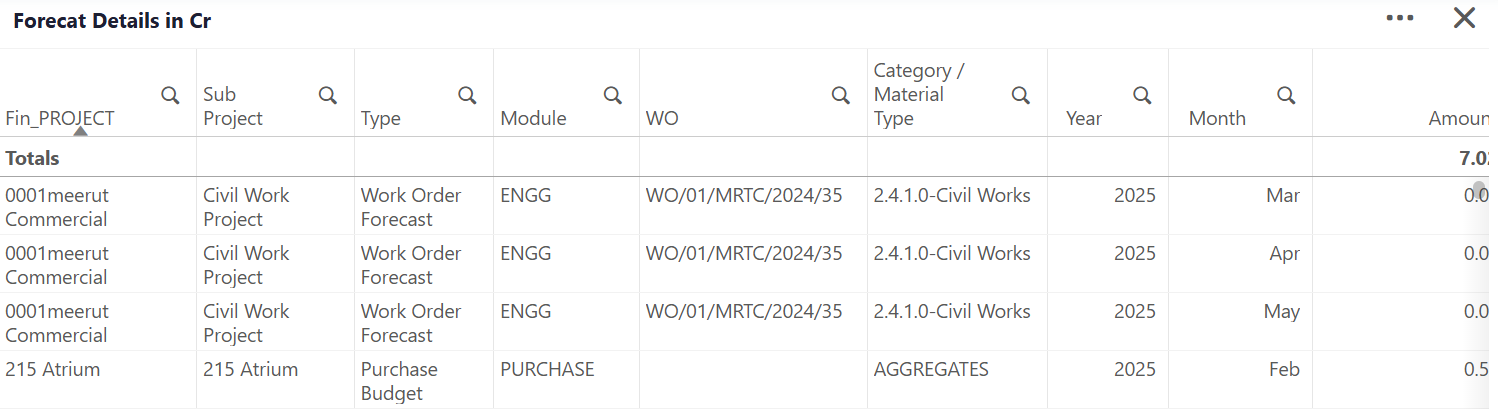Sort by the Amount column header
The height and width of the screenshot is (409, 1498).
[1458, 118]
